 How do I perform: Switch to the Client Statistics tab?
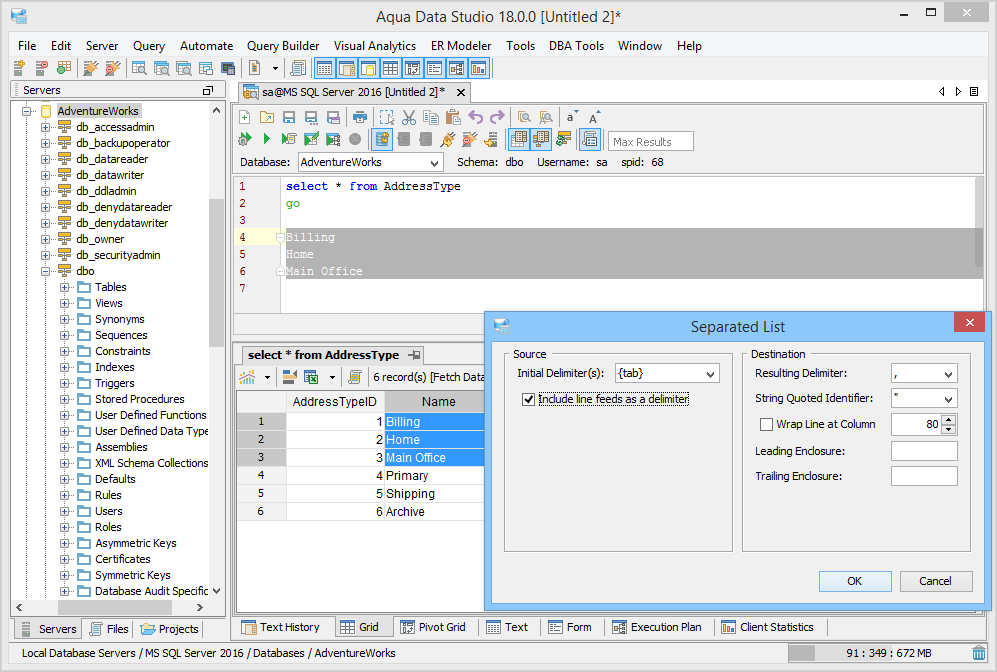tap(767, 627)
